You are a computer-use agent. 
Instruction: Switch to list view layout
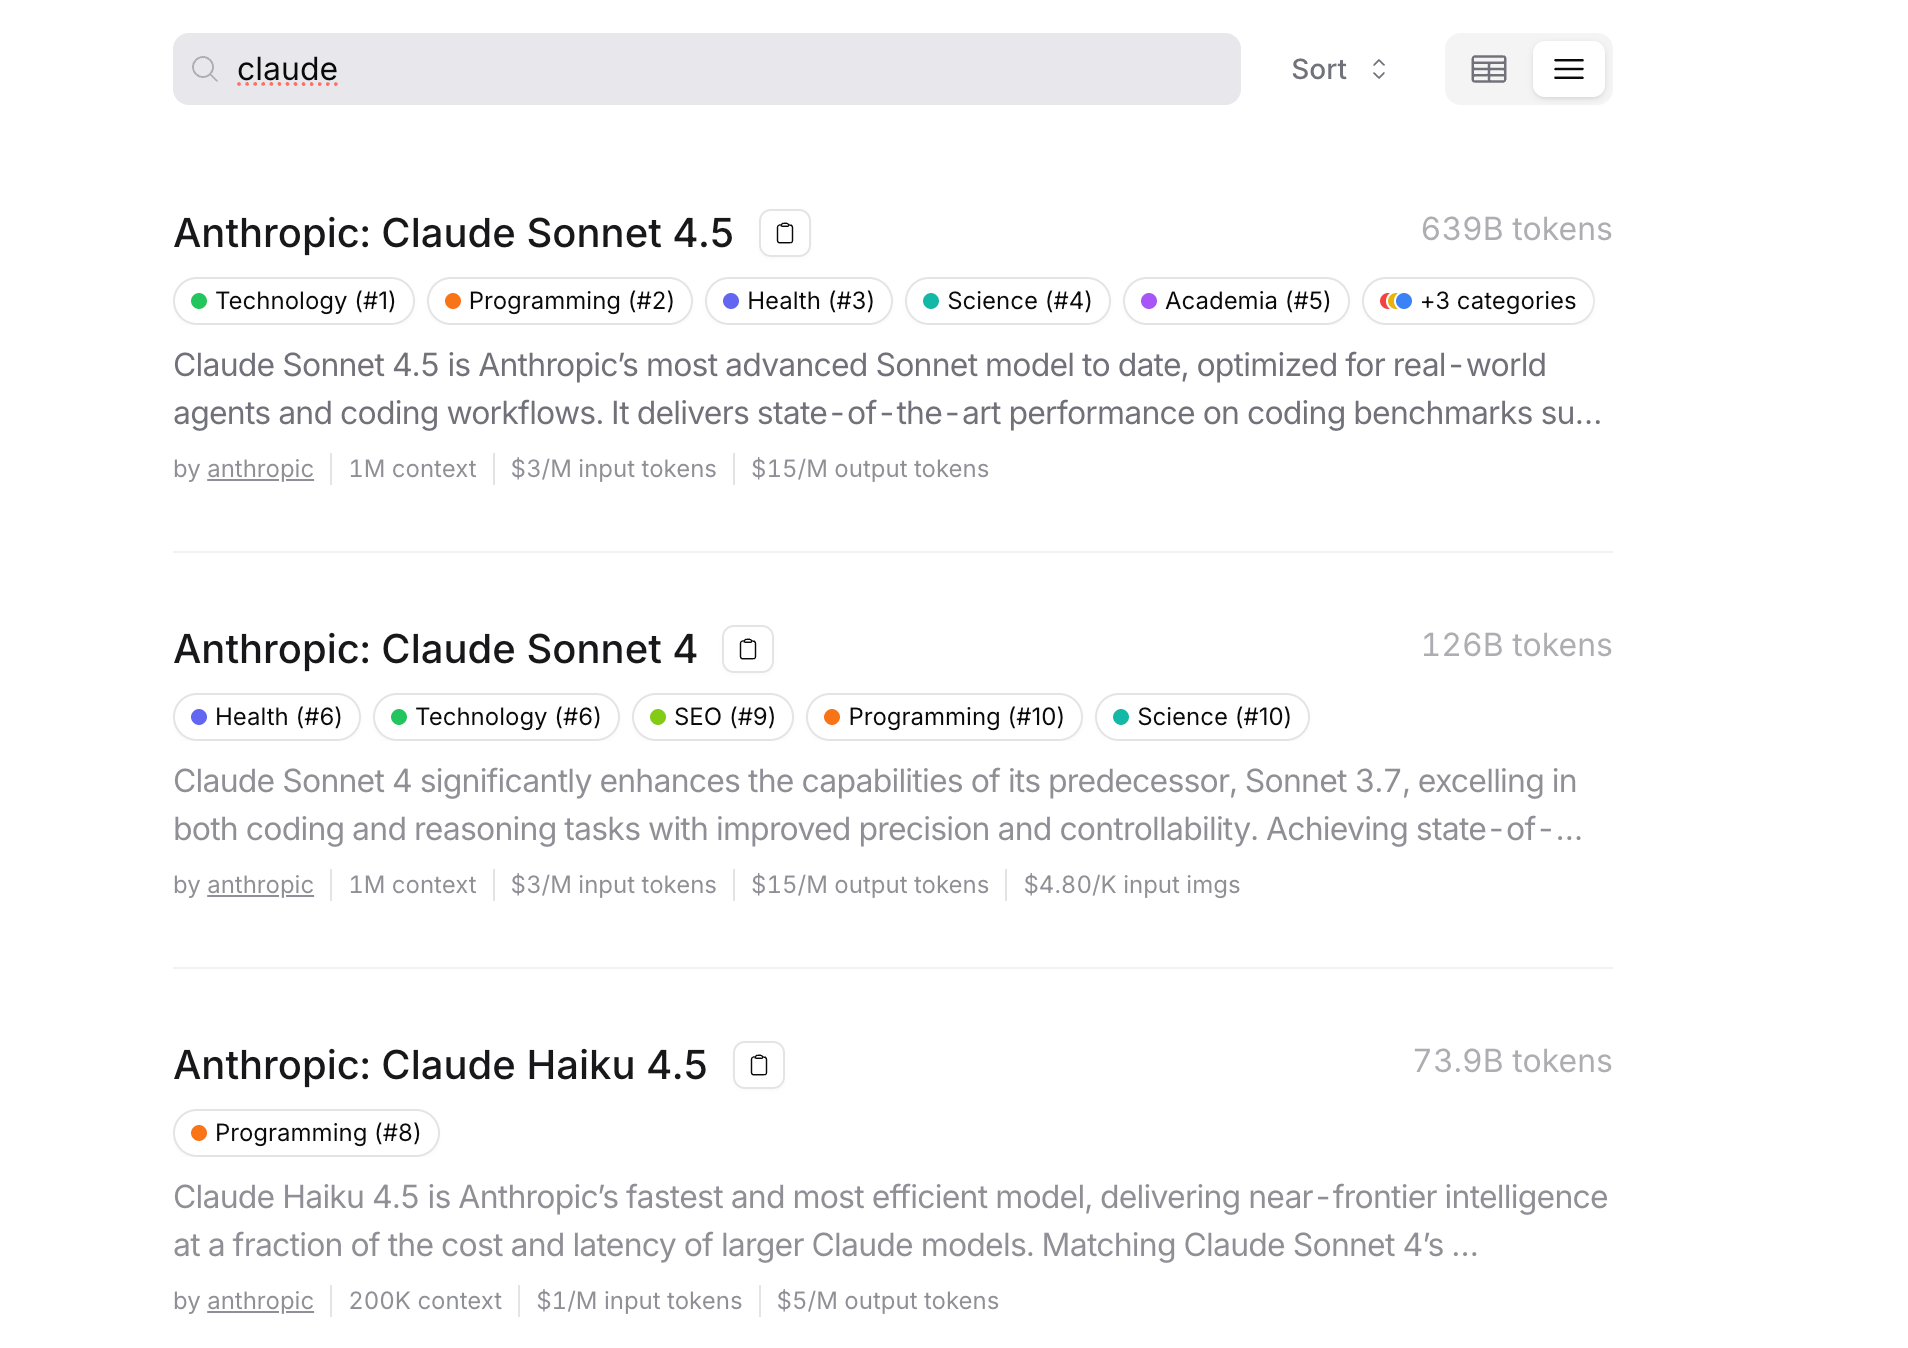pos(1568,69)
